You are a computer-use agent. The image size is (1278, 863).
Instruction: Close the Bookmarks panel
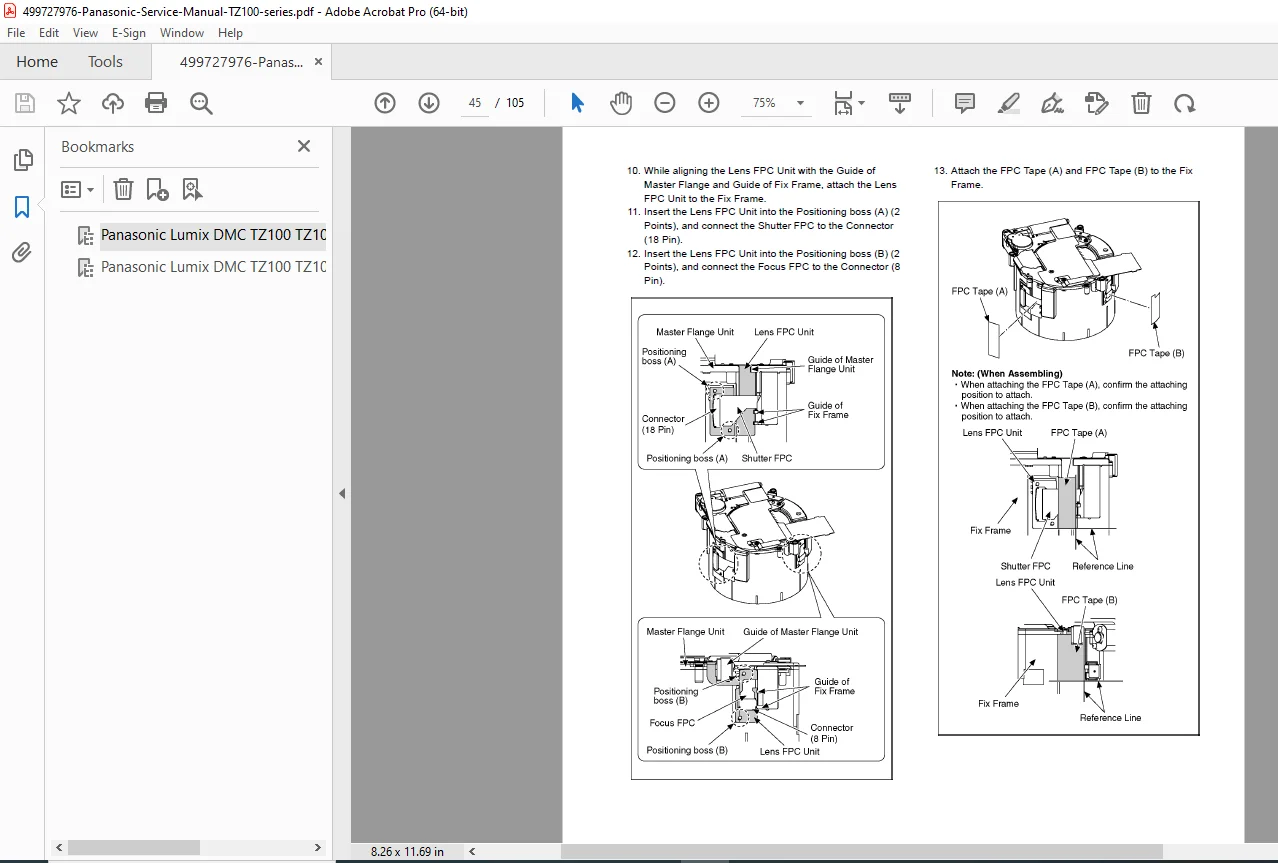304,146
